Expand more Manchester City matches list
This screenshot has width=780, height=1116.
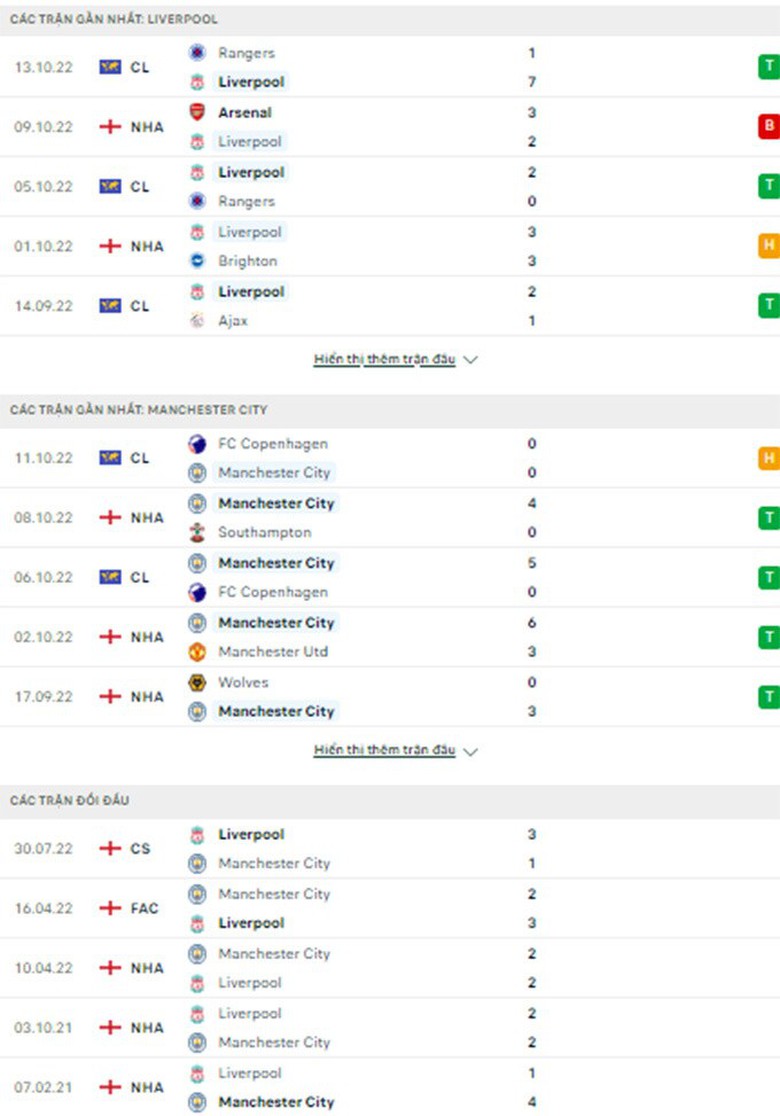(385, 750)
